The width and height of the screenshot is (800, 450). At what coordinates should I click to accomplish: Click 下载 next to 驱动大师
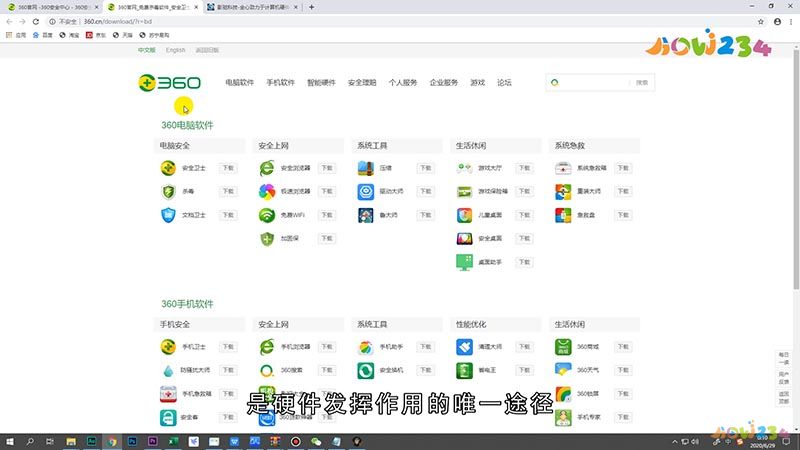pos(426,191)
